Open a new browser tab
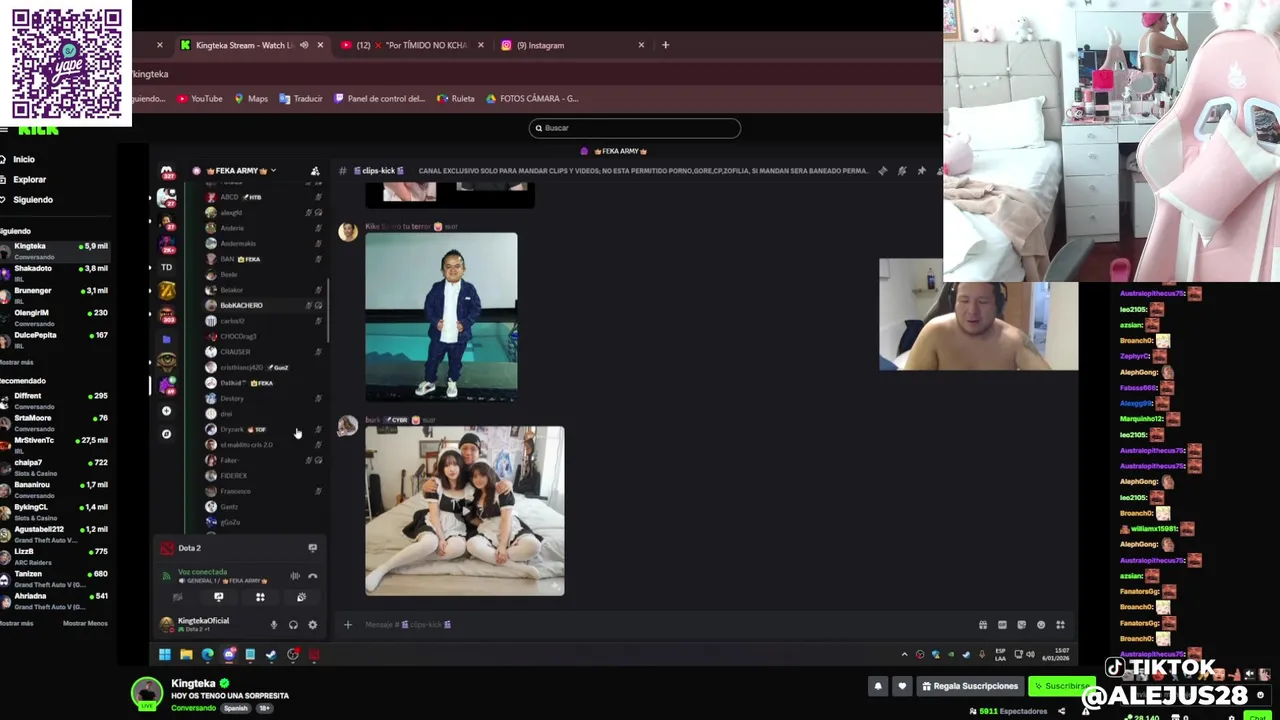1280x720 pixels. pyautogui.click(x=665, y=45)
